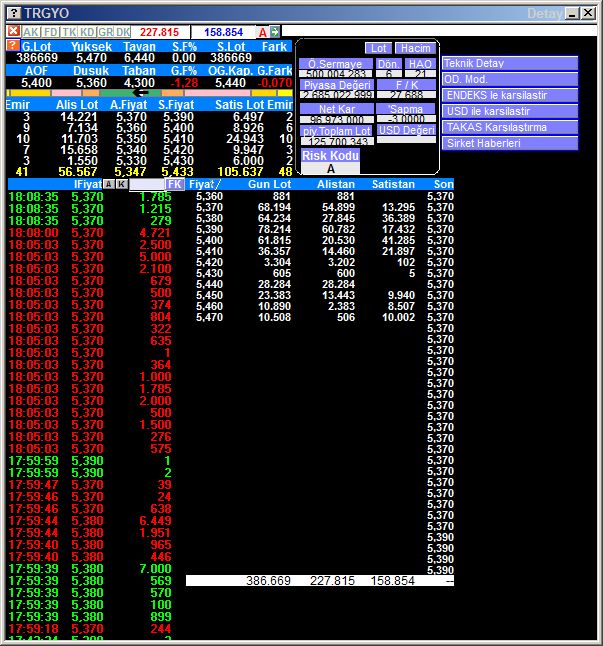Screen dimensions: 603x646
Task: Click USD ile karsilastir
Action: [x=510, y=111]
